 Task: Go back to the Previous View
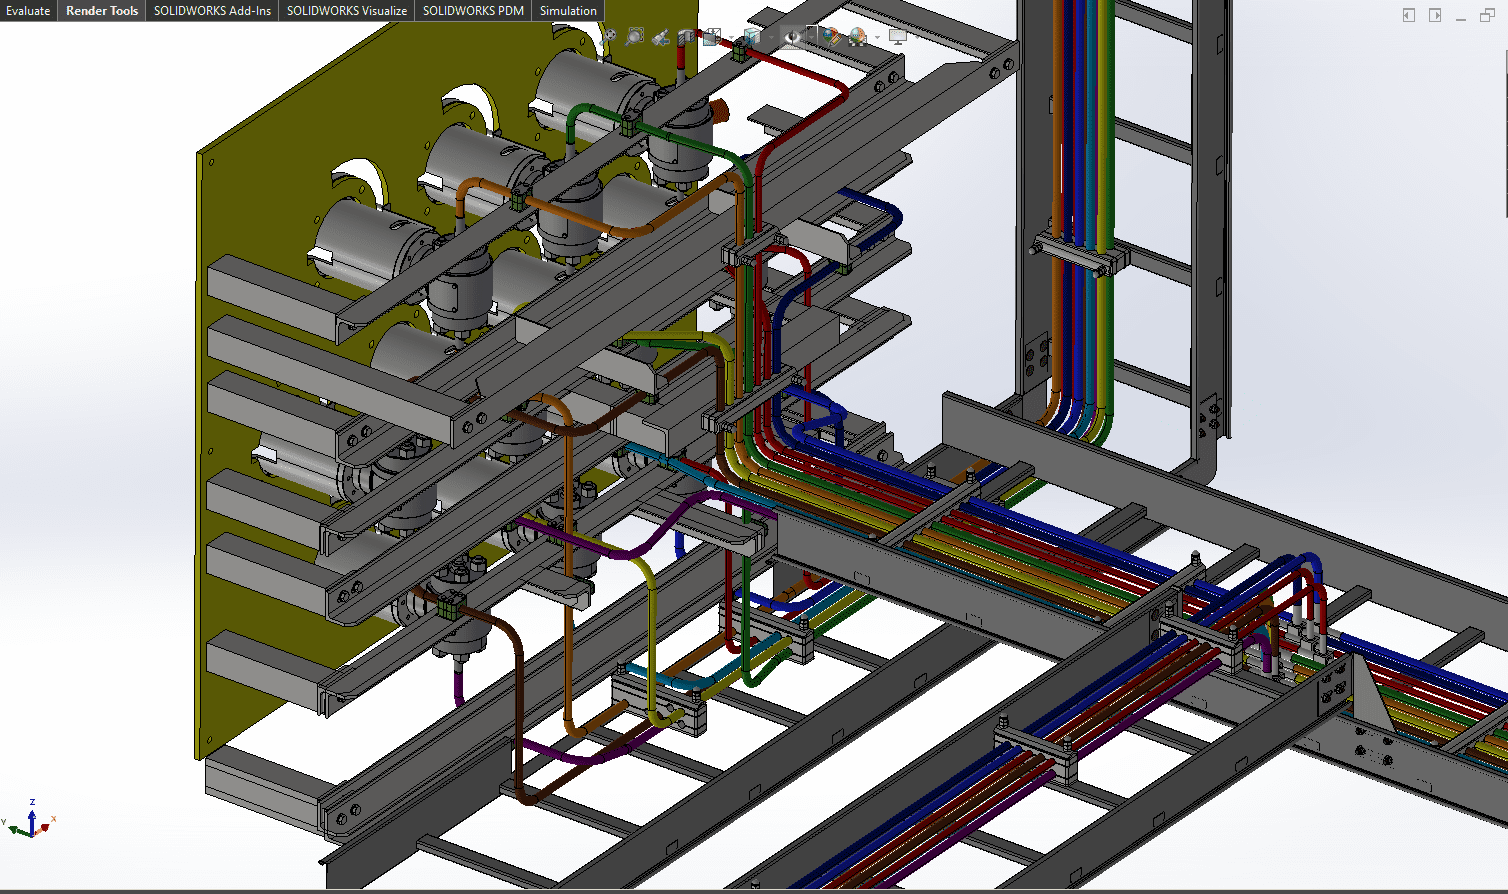click(x=661, y=38)
